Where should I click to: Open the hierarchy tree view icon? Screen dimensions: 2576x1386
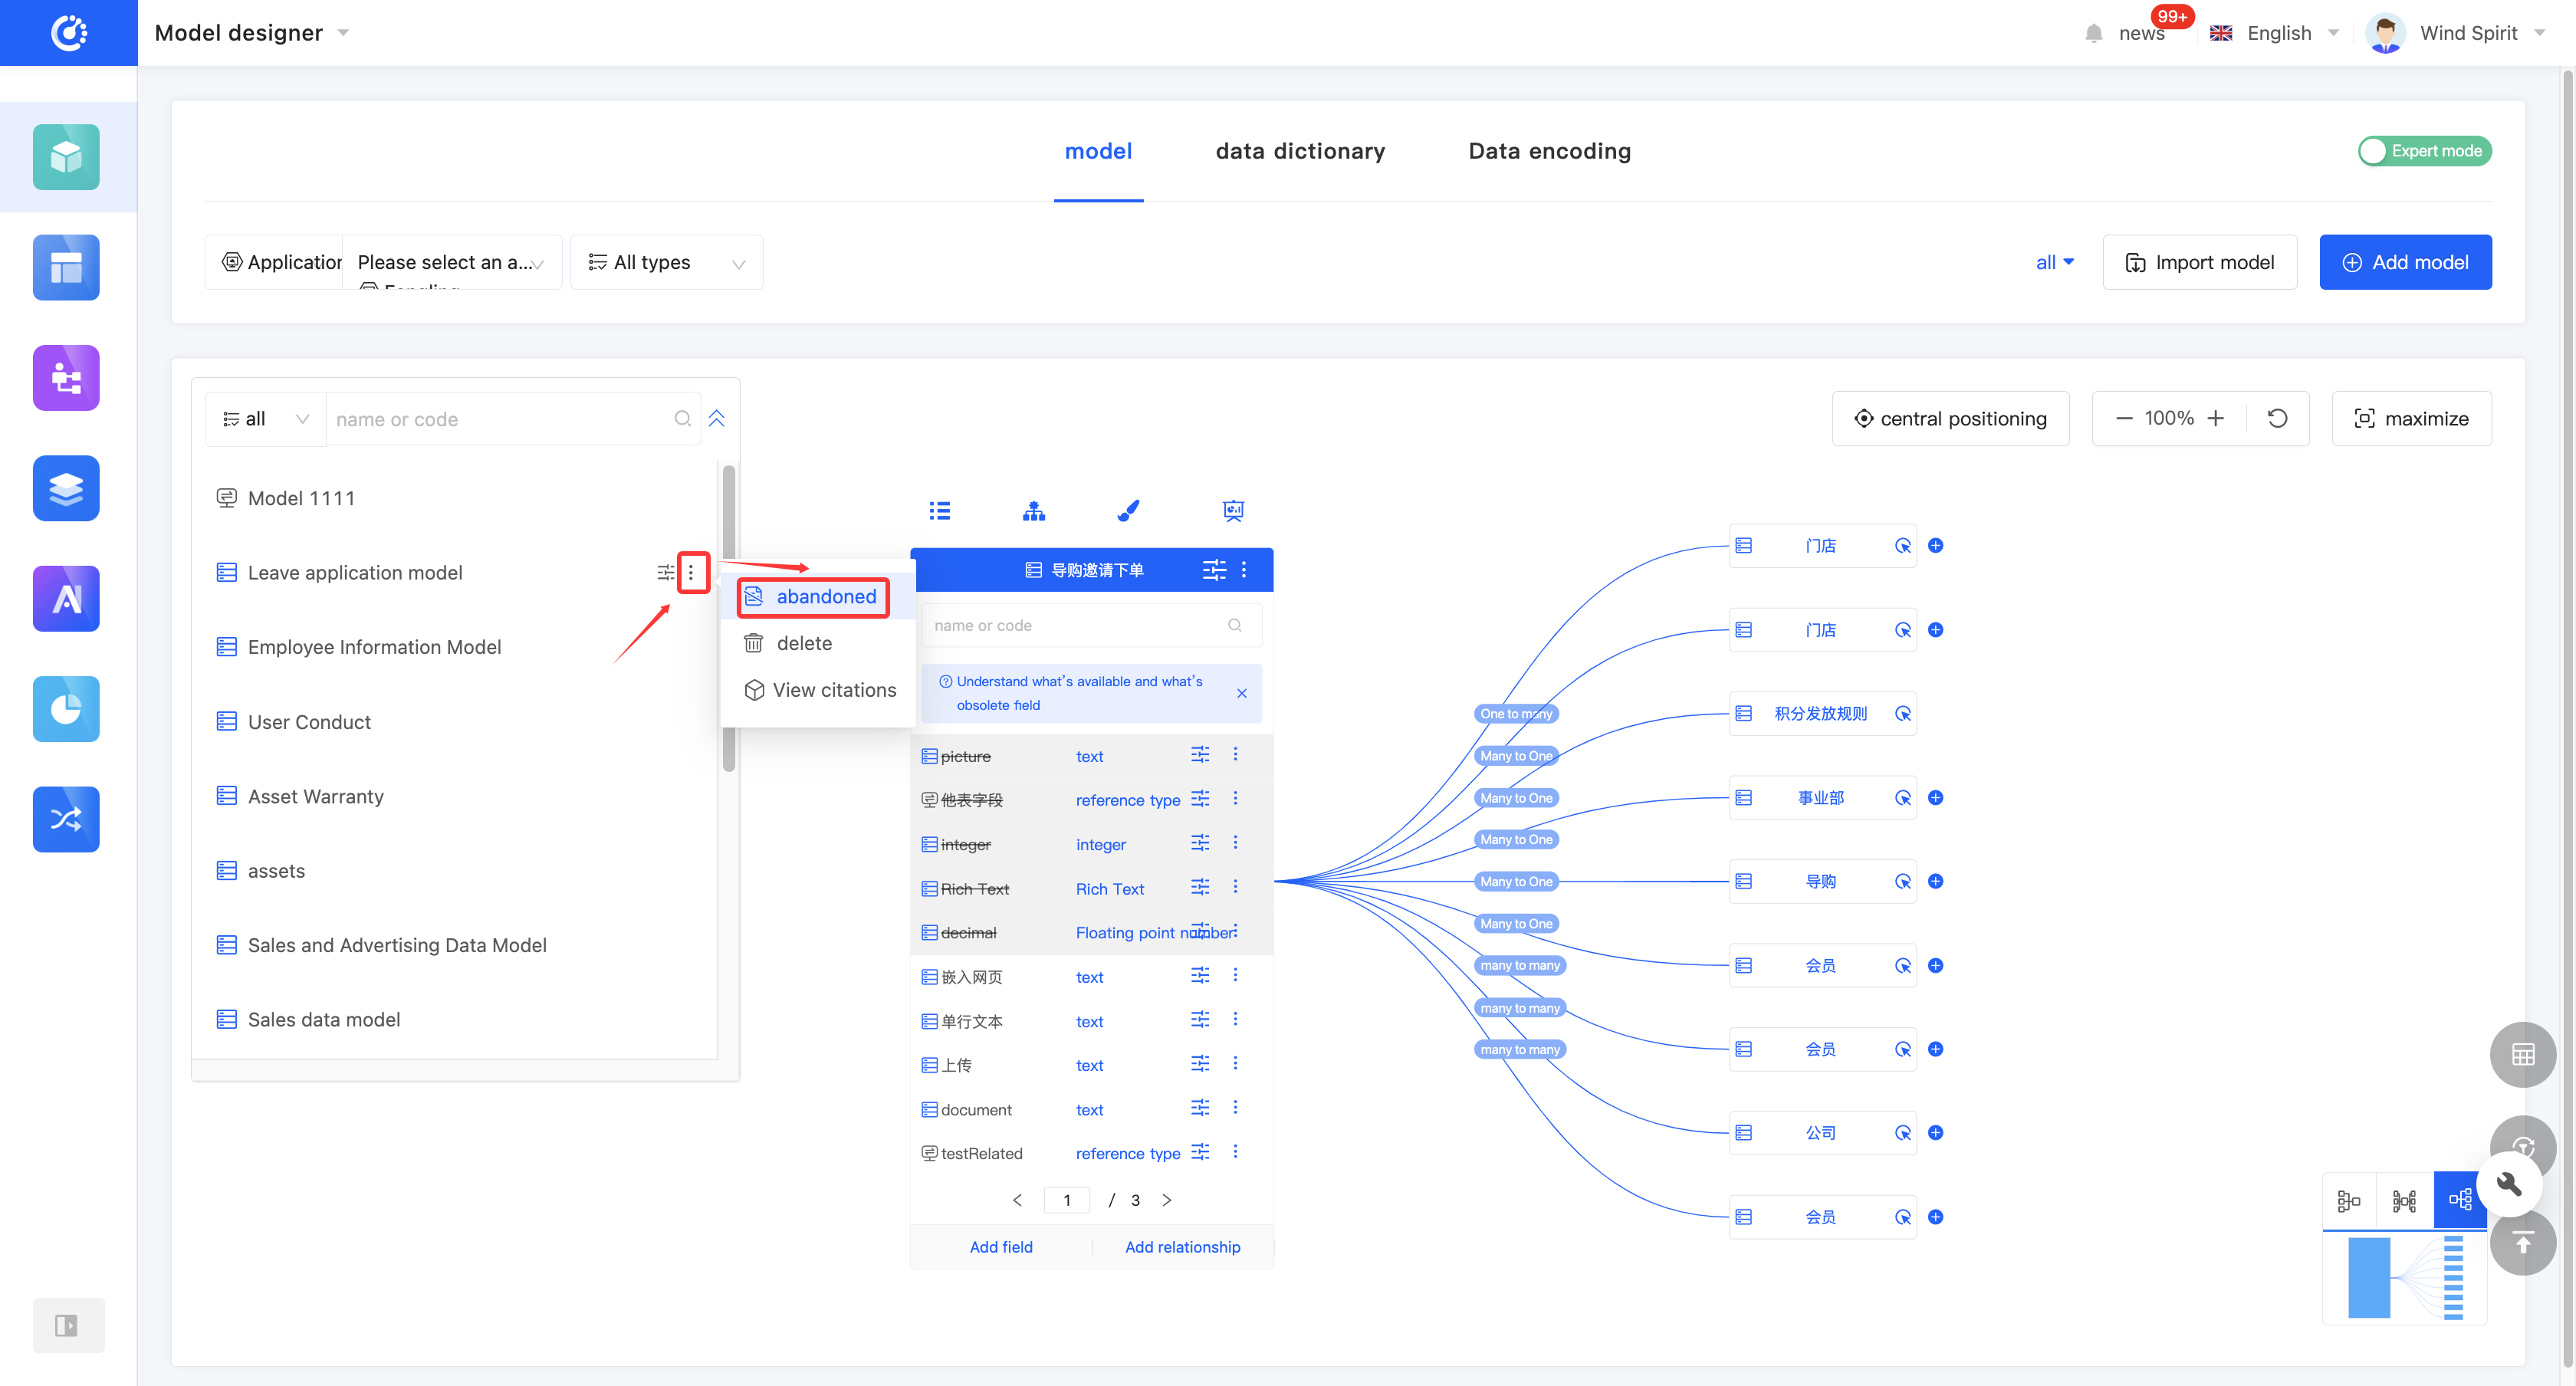tap(1034, 511)
